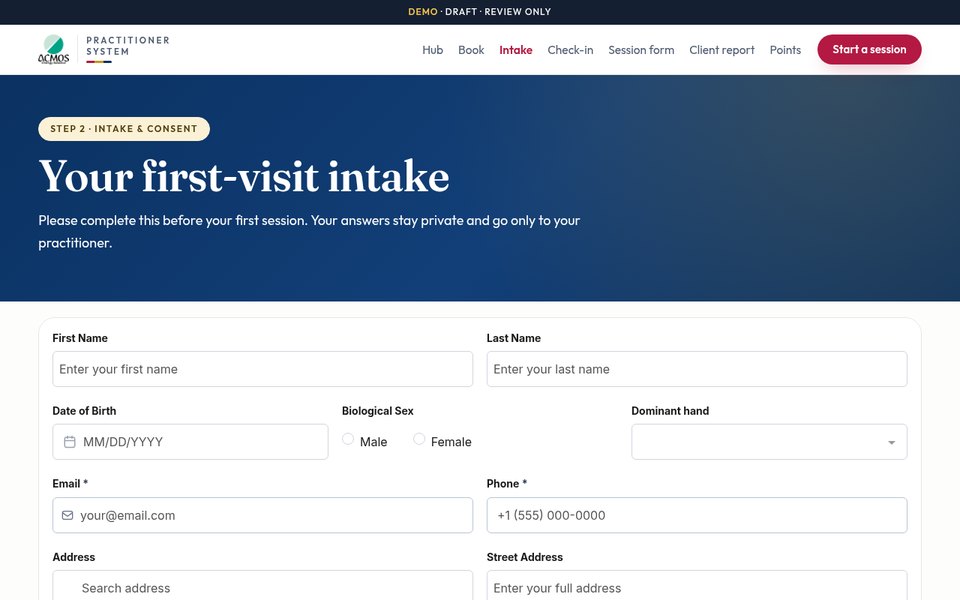
Task: Click the calendar icon in Date of Birth
Action: point(70,442)
